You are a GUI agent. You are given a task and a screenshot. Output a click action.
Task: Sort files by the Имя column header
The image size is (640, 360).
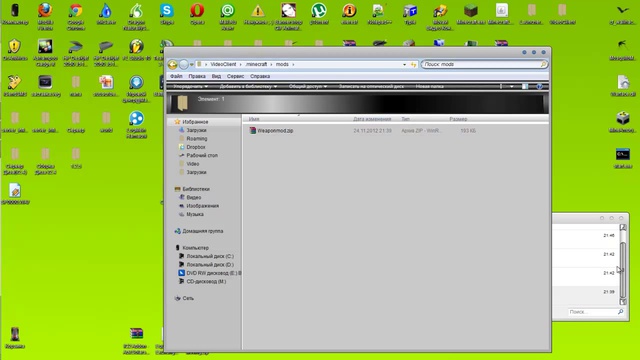point(254,119)
